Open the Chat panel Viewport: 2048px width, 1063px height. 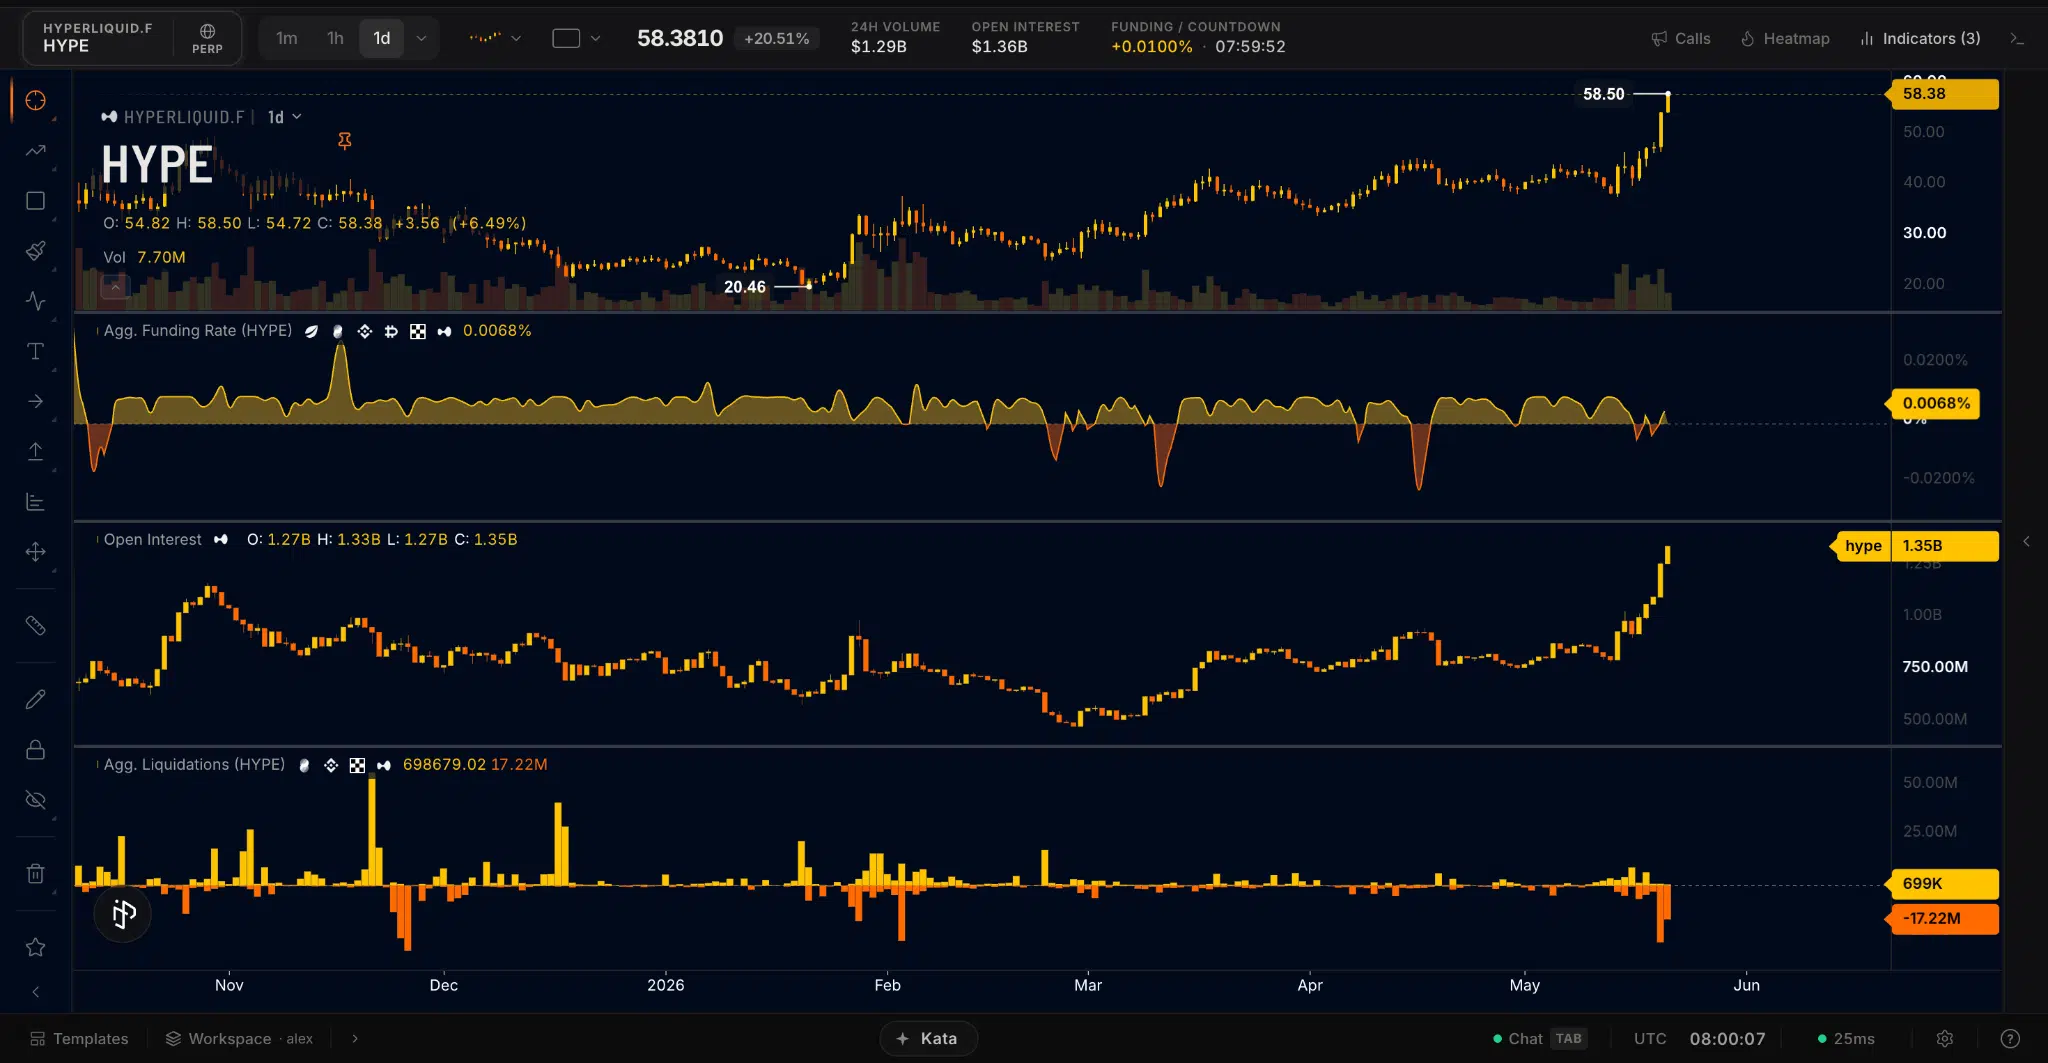(x=1538, y=1039)
